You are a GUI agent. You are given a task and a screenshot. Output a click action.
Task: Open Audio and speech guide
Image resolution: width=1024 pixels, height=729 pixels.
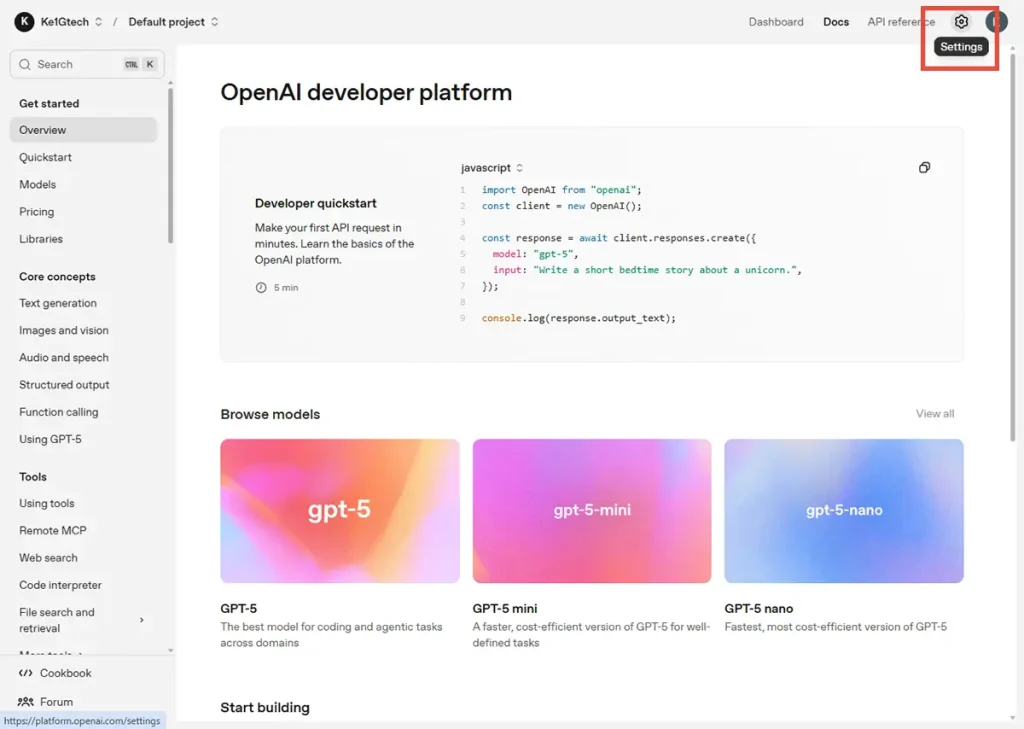[x=63, y=358]
